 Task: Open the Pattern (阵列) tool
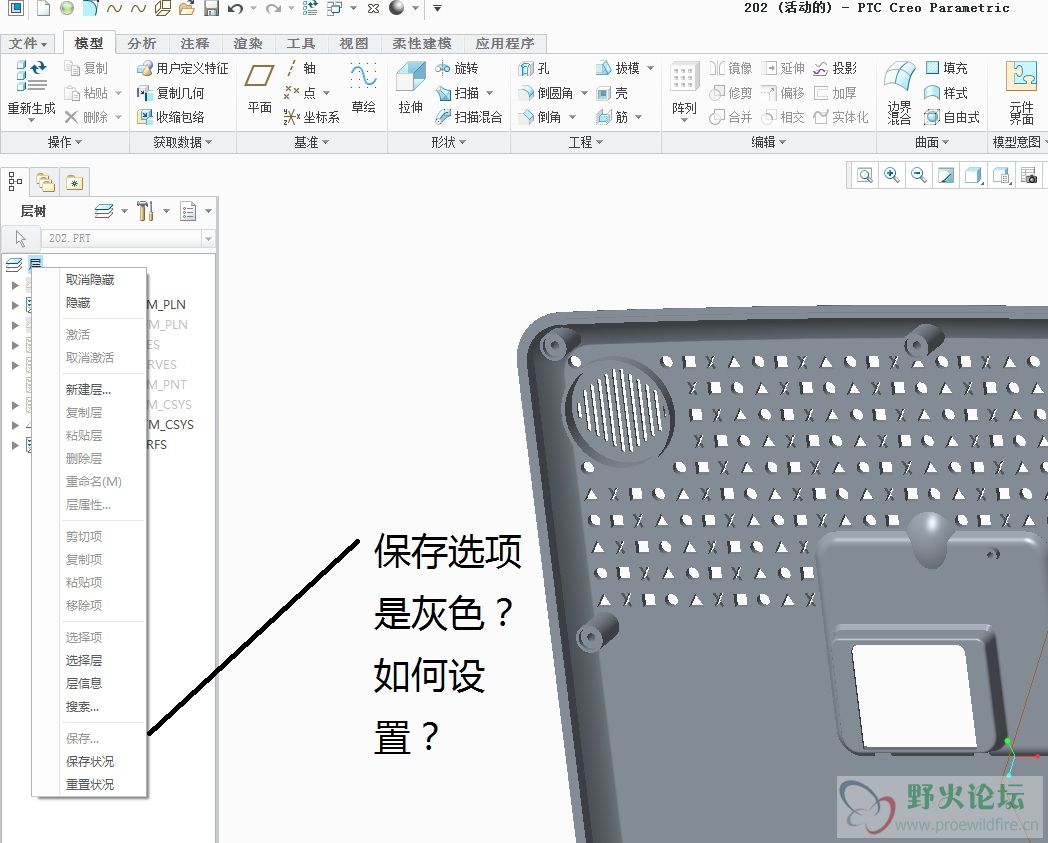coord(684,90)
